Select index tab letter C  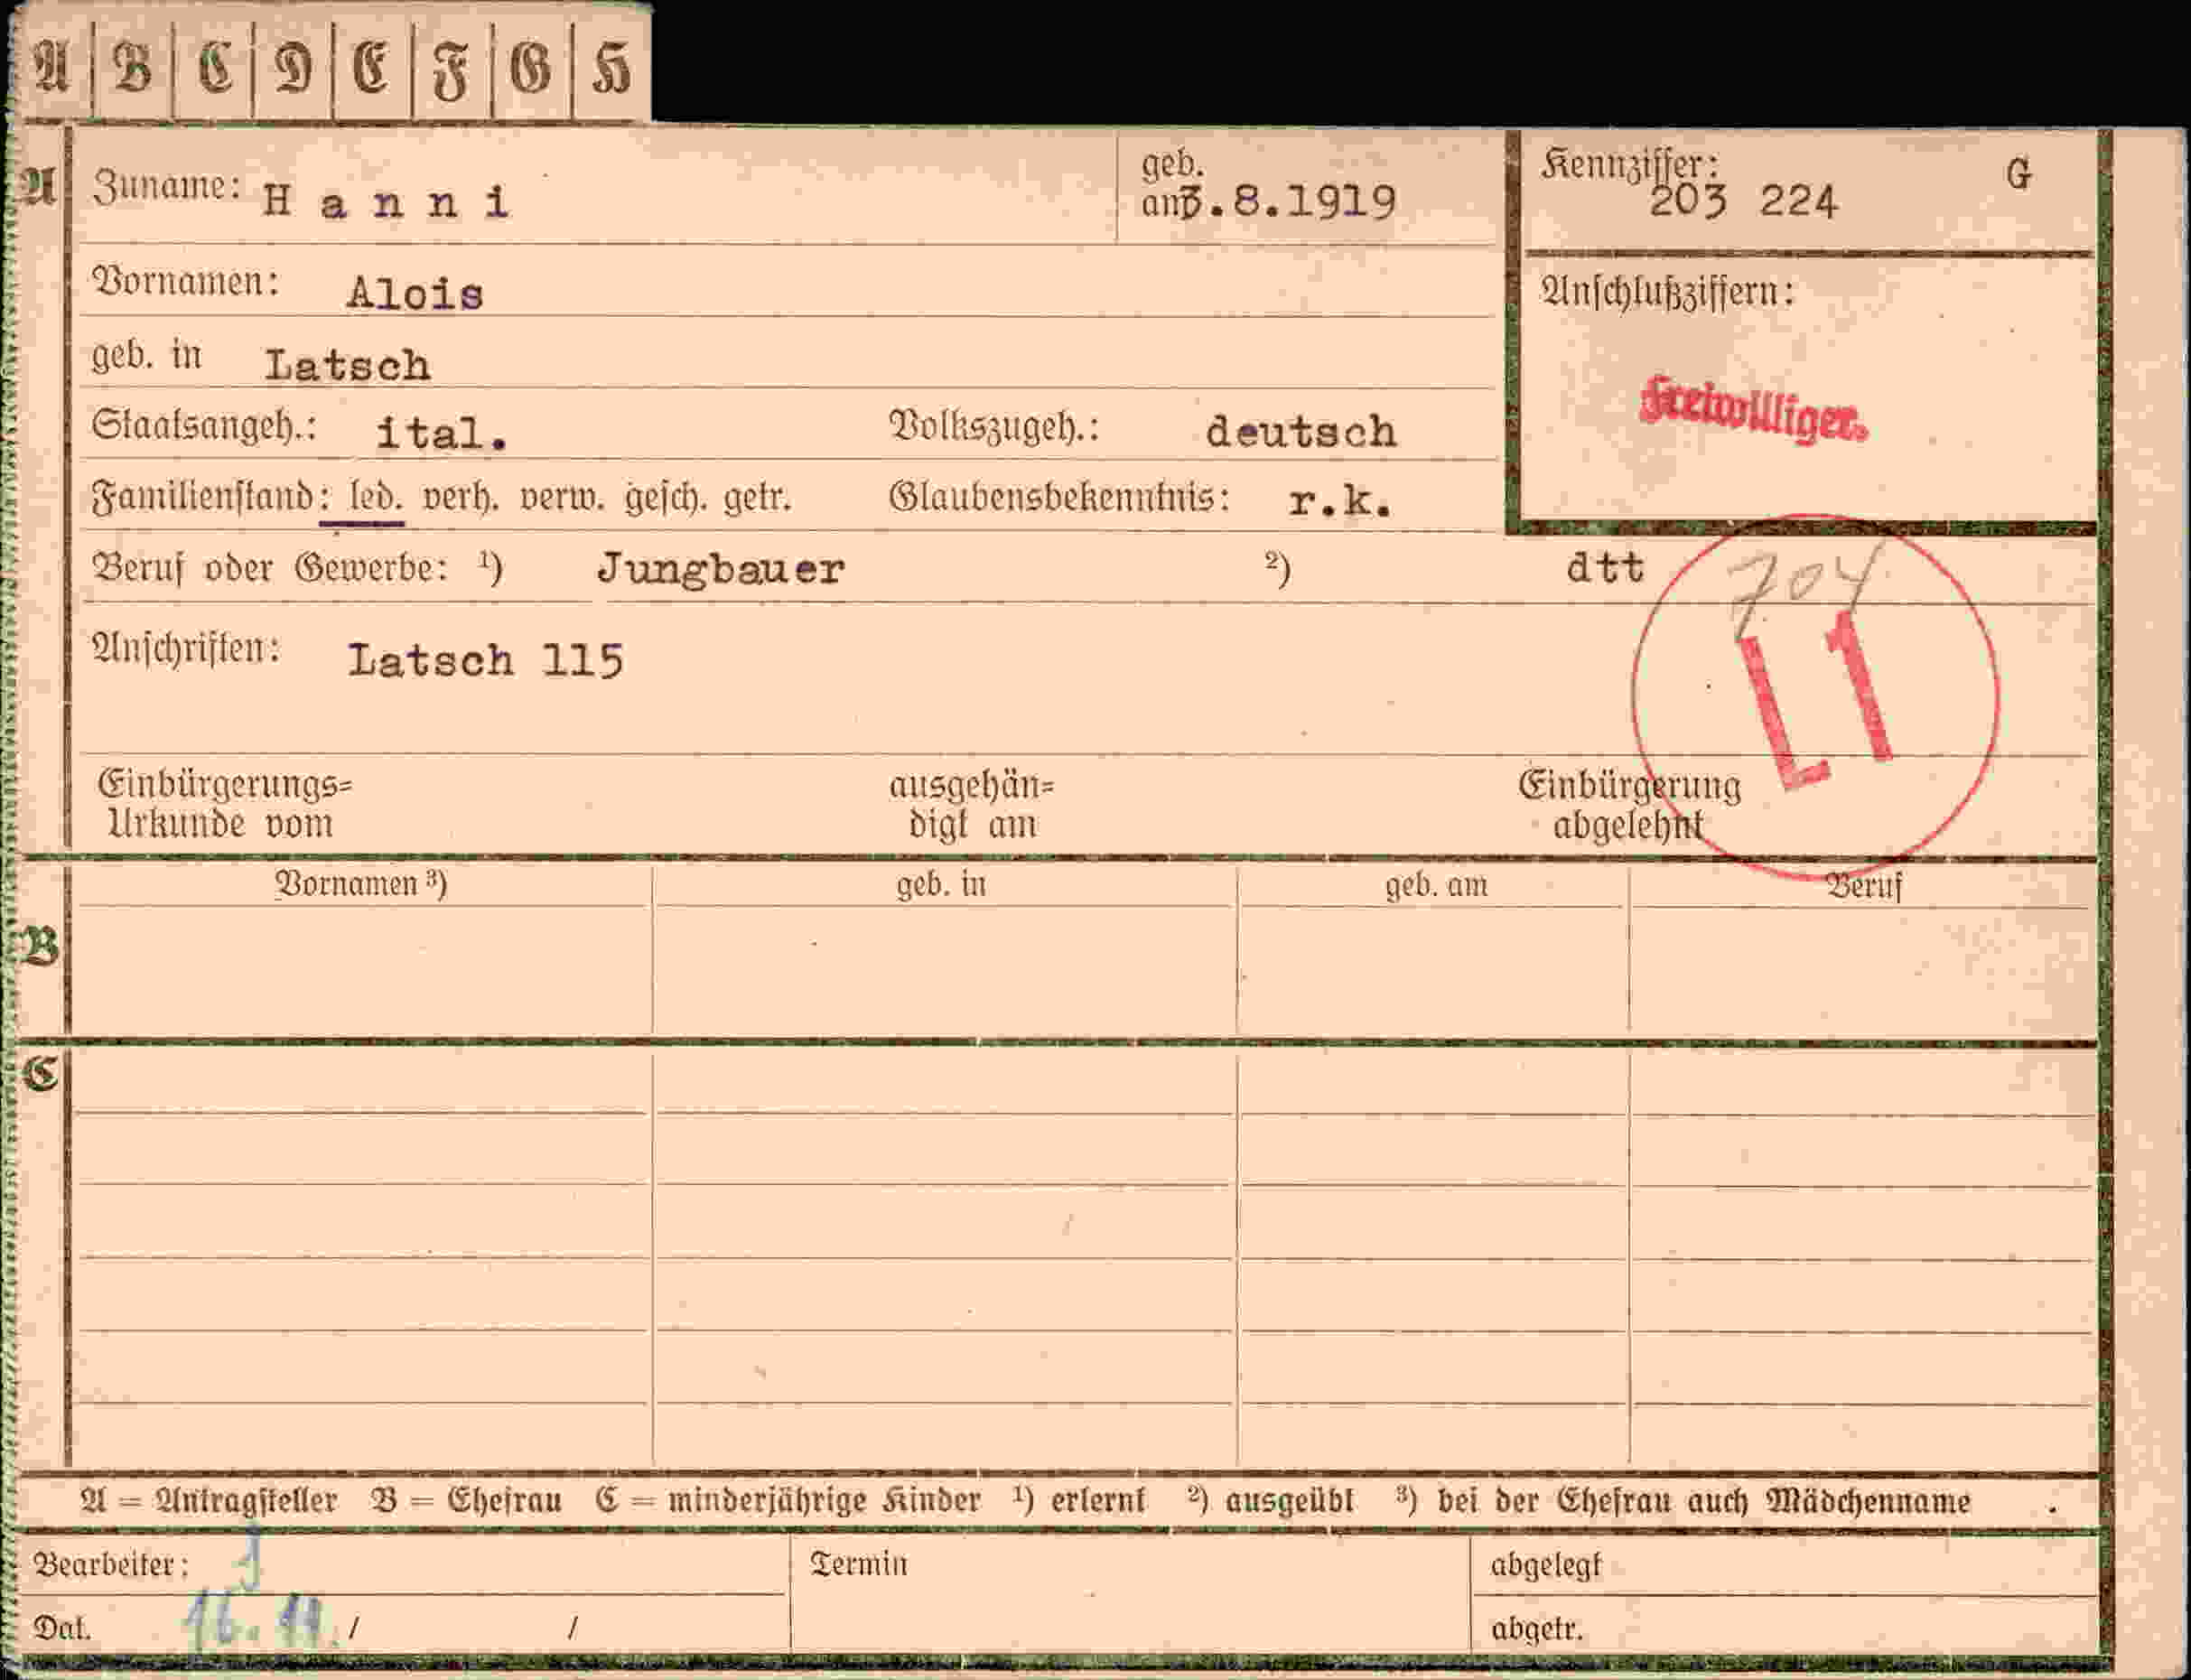213,69
